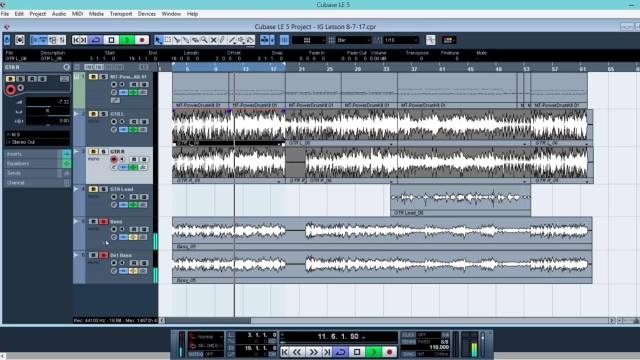Adjust the Inspector pan slider
The width and height of the screenshot is (640, 360).
47,111
